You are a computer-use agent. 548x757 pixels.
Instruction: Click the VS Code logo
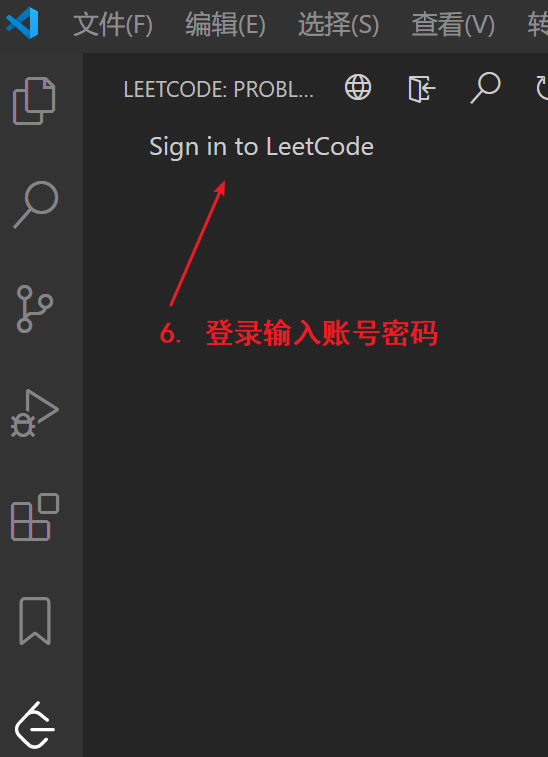(22, 23)
